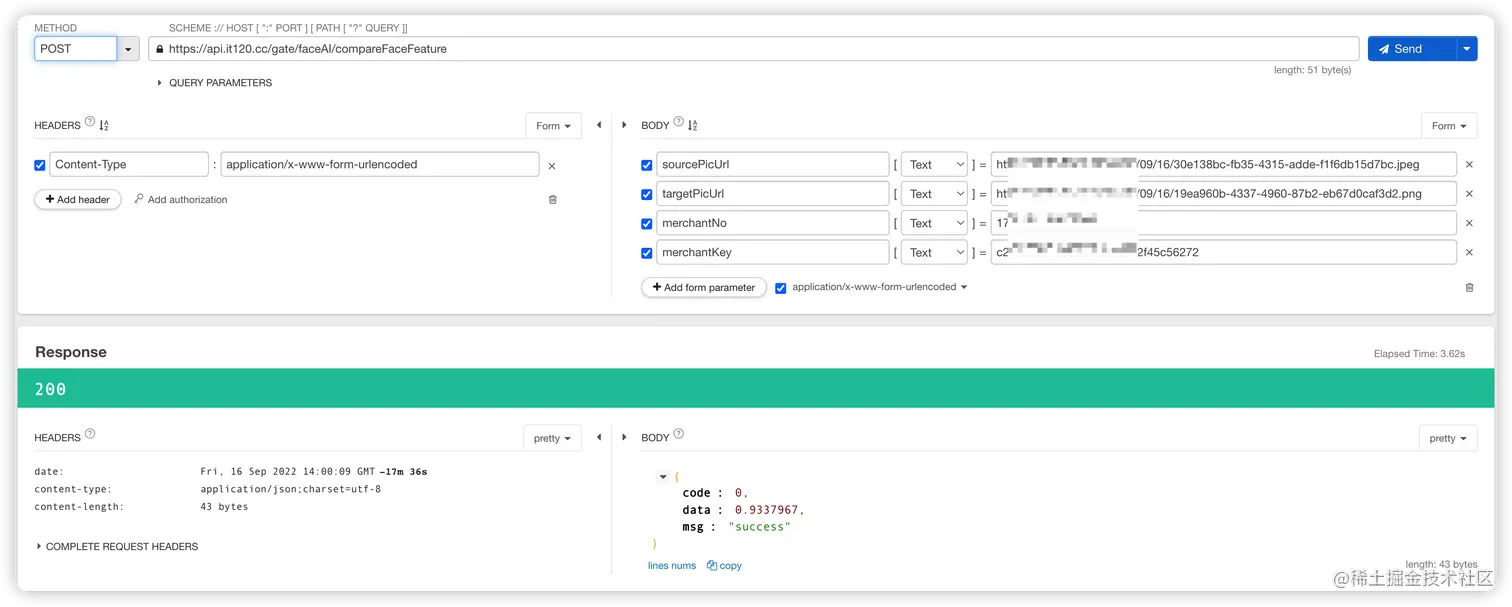The width and height of the screenshot is (1512, 607).
Task: Remove the sourcePicUrl parameter row
Action: pos(1469,165)
